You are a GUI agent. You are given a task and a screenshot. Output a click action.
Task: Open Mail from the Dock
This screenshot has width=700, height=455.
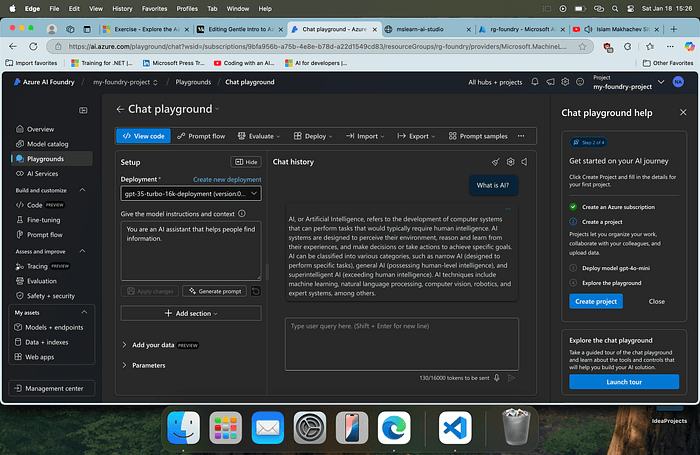pyautogui.click(x=267, y=427)
